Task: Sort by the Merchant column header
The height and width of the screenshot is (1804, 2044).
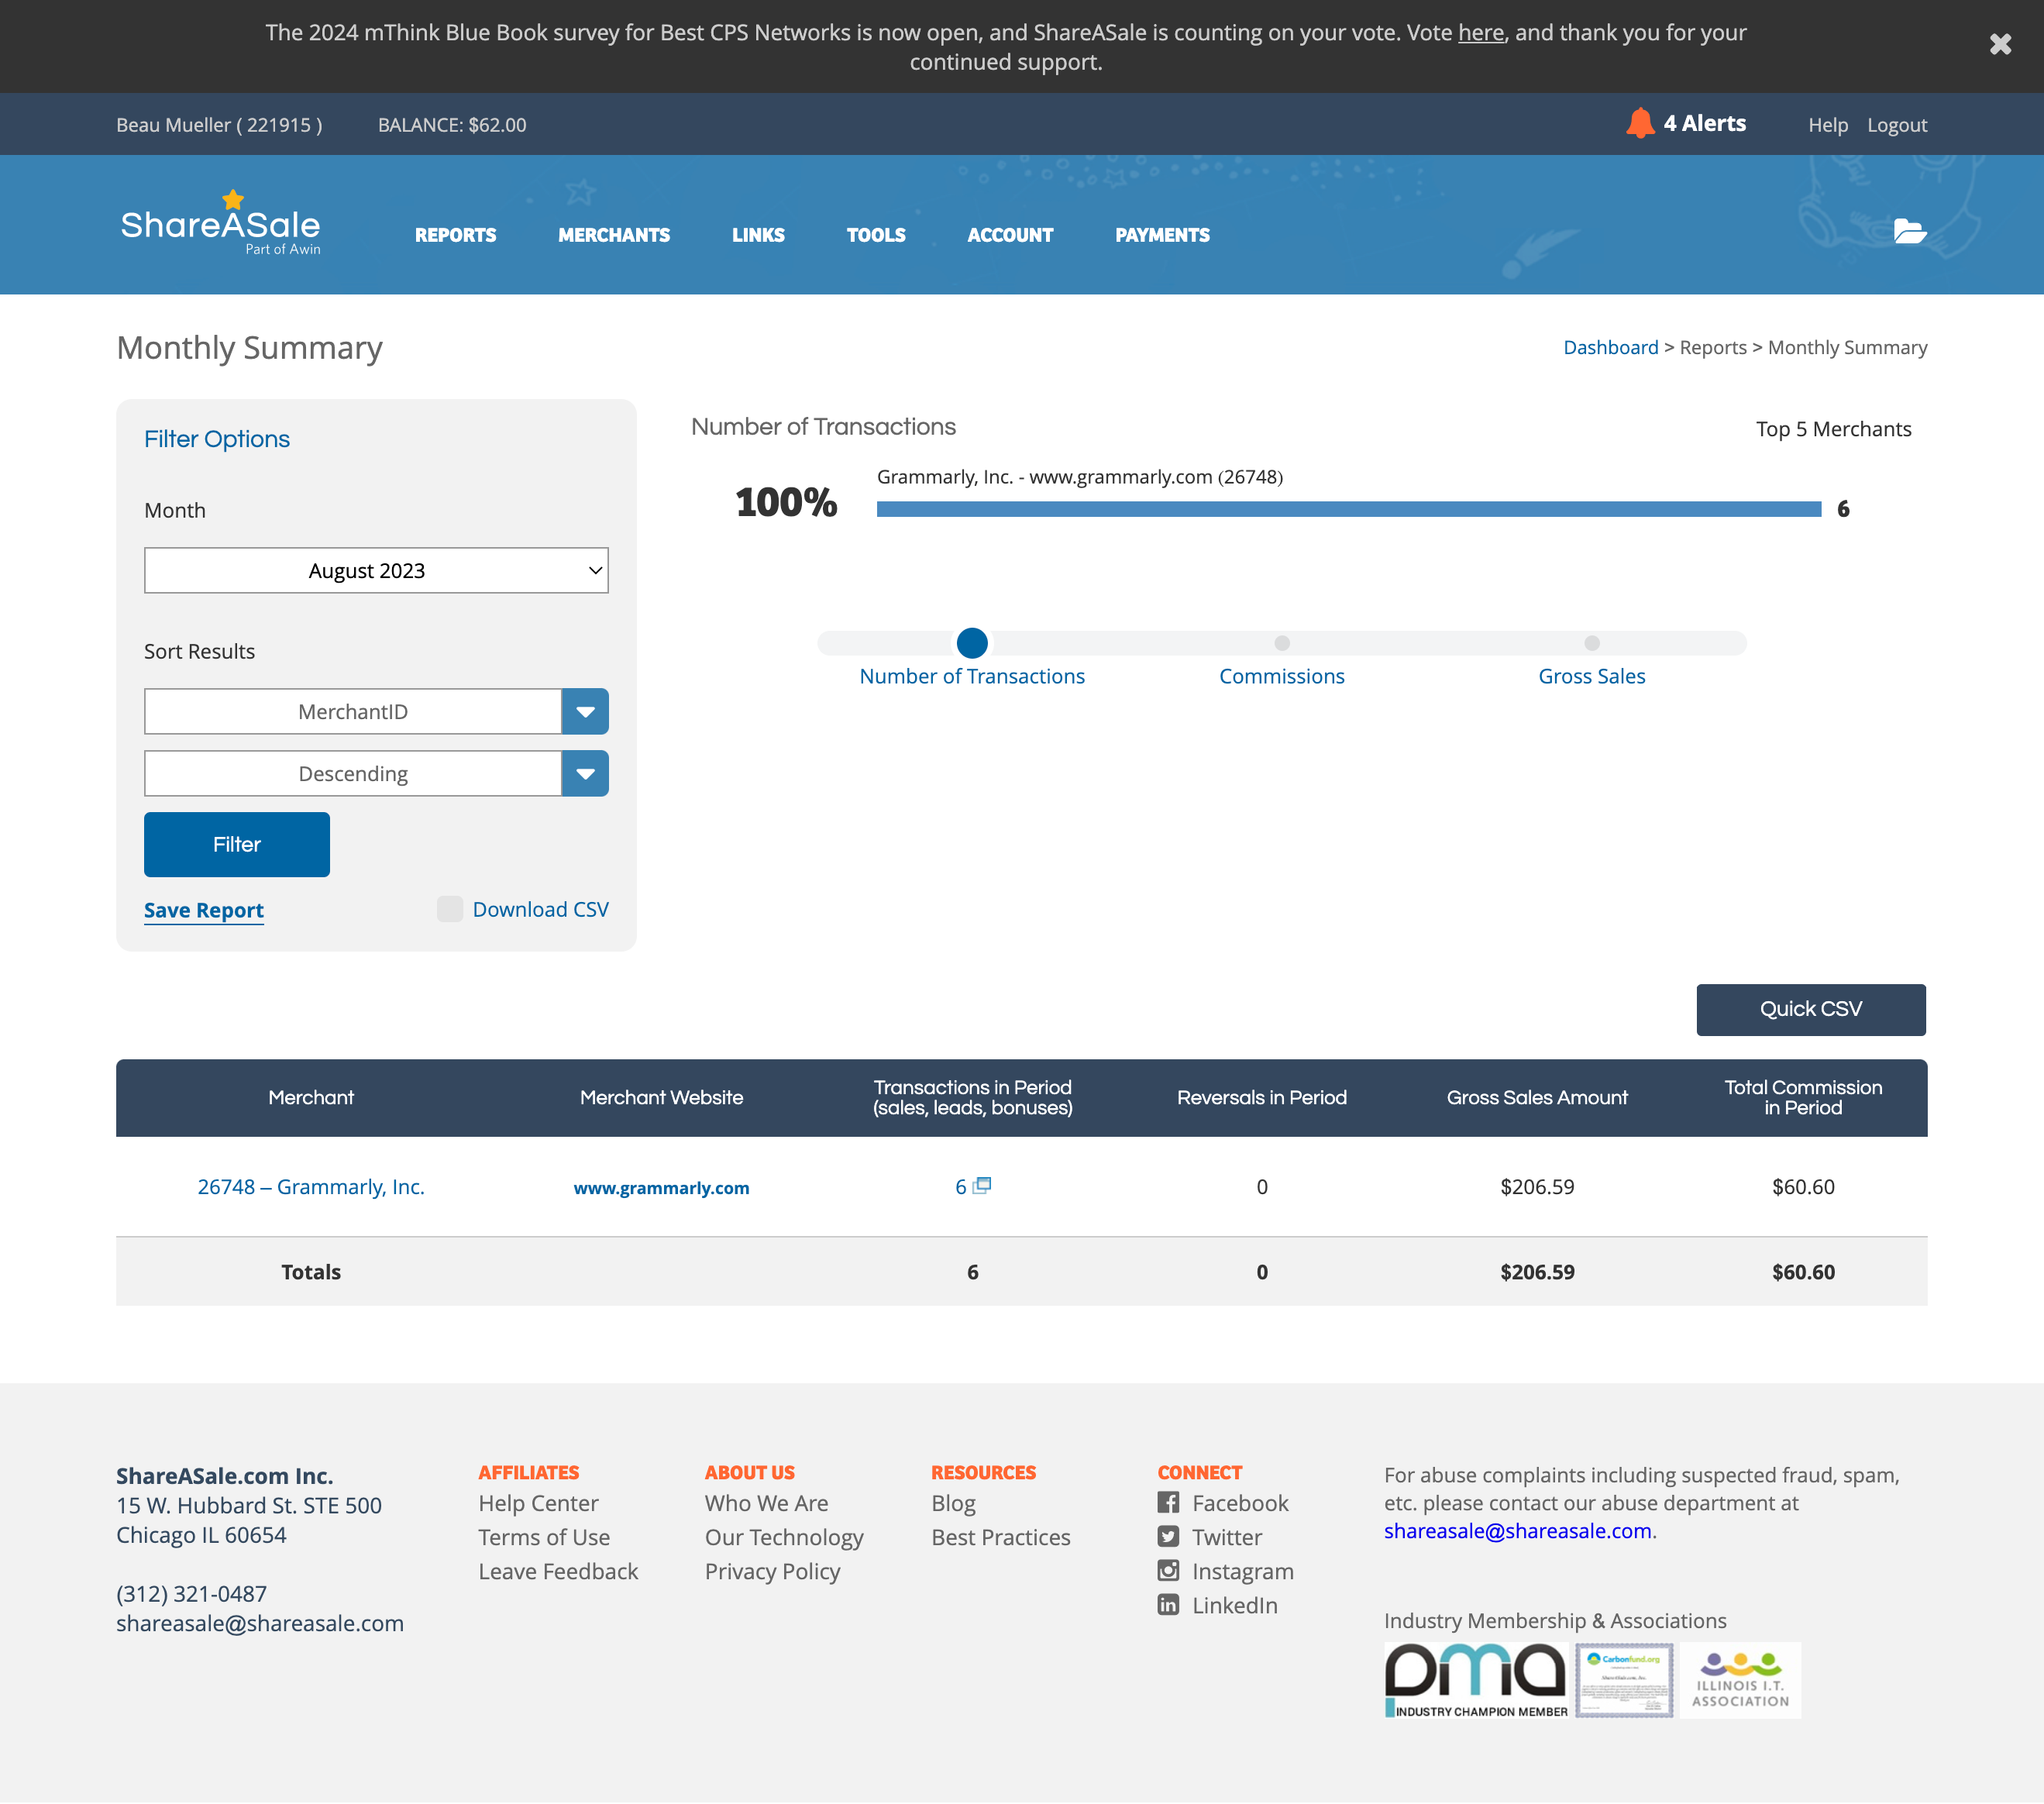Action: tap(311, 1097)
